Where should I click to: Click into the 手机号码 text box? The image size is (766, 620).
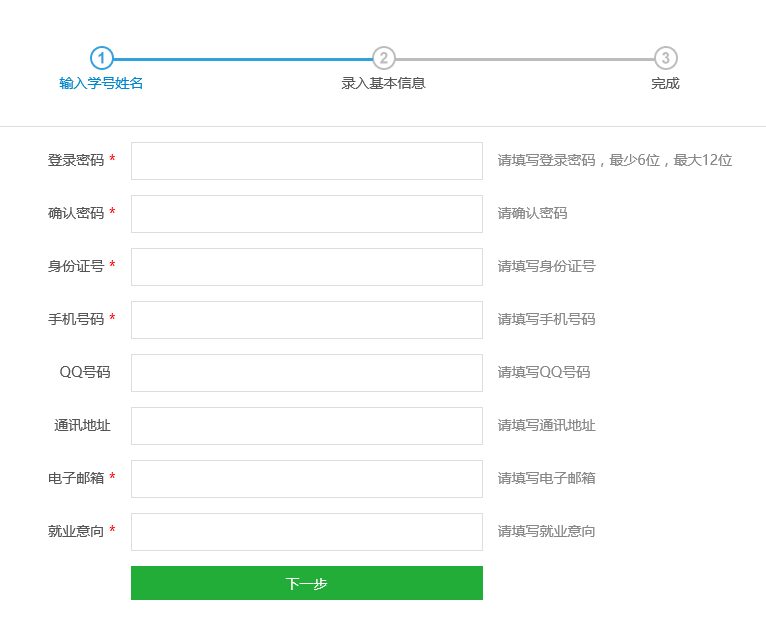(x=306, y=320)
